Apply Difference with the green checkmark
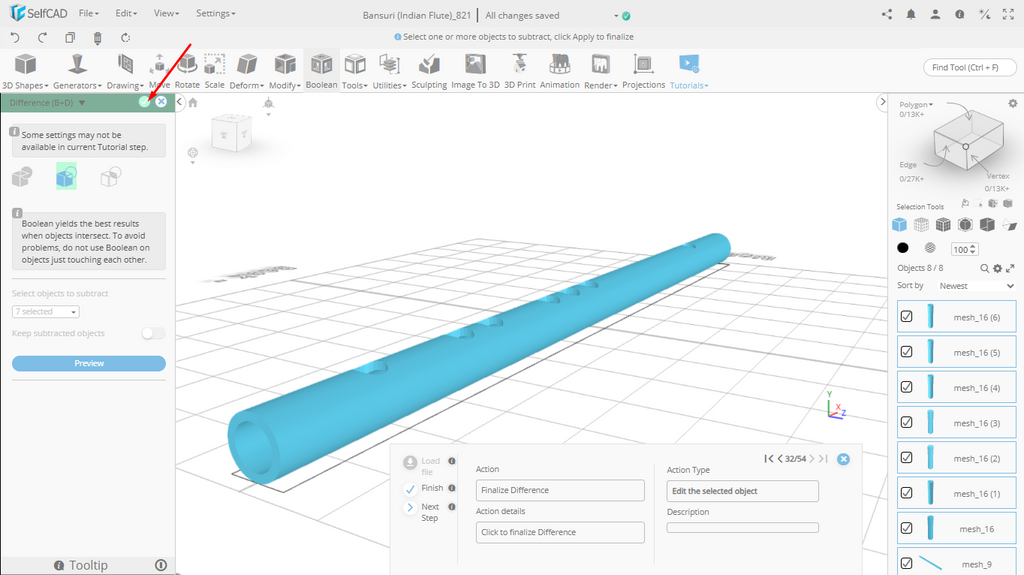Screen dimensions: 1024x575 click(145, 102)
